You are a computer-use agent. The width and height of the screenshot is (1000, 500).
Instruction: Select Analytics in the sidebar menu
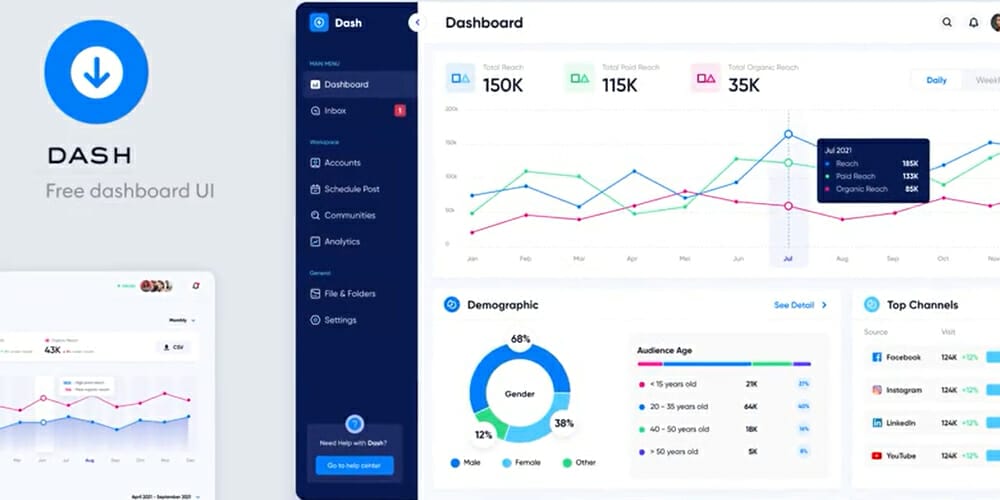[x=341, y=242]
